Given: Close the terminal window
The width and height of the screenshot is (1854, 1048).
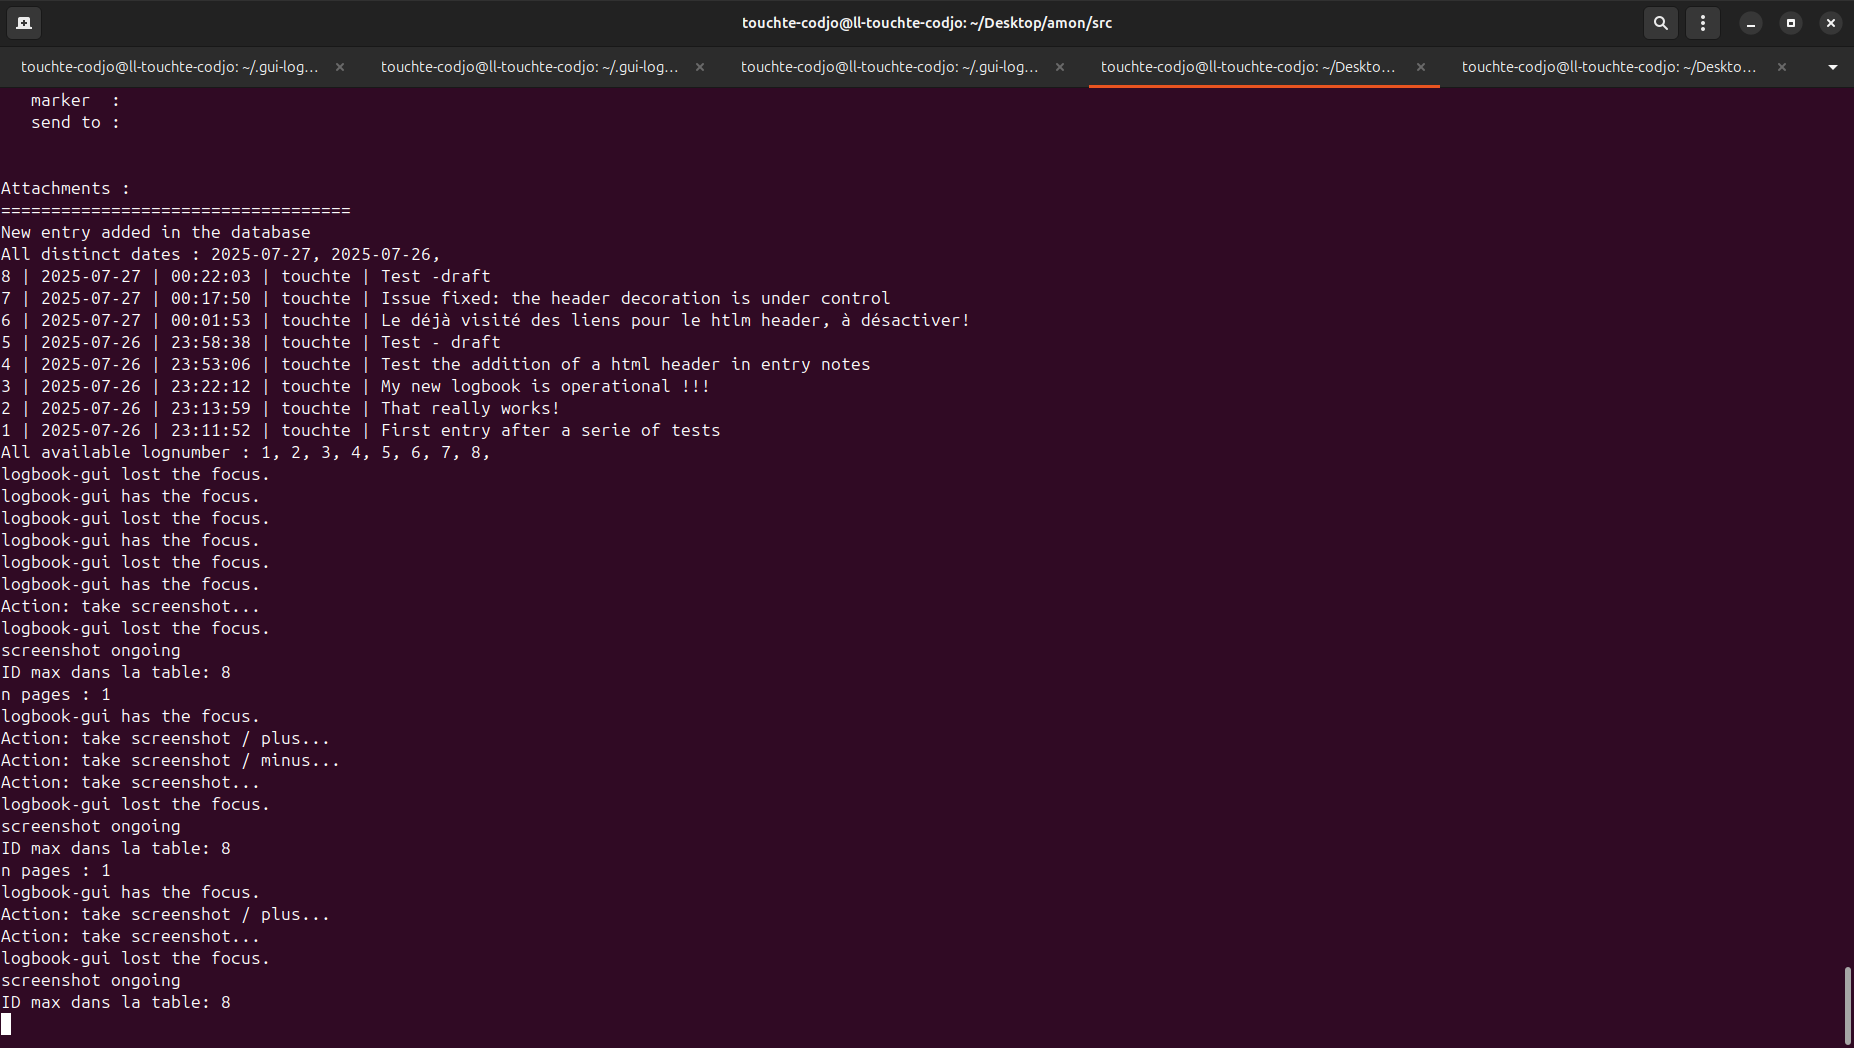Looking at the screenshot, I should coord(1831,23).
